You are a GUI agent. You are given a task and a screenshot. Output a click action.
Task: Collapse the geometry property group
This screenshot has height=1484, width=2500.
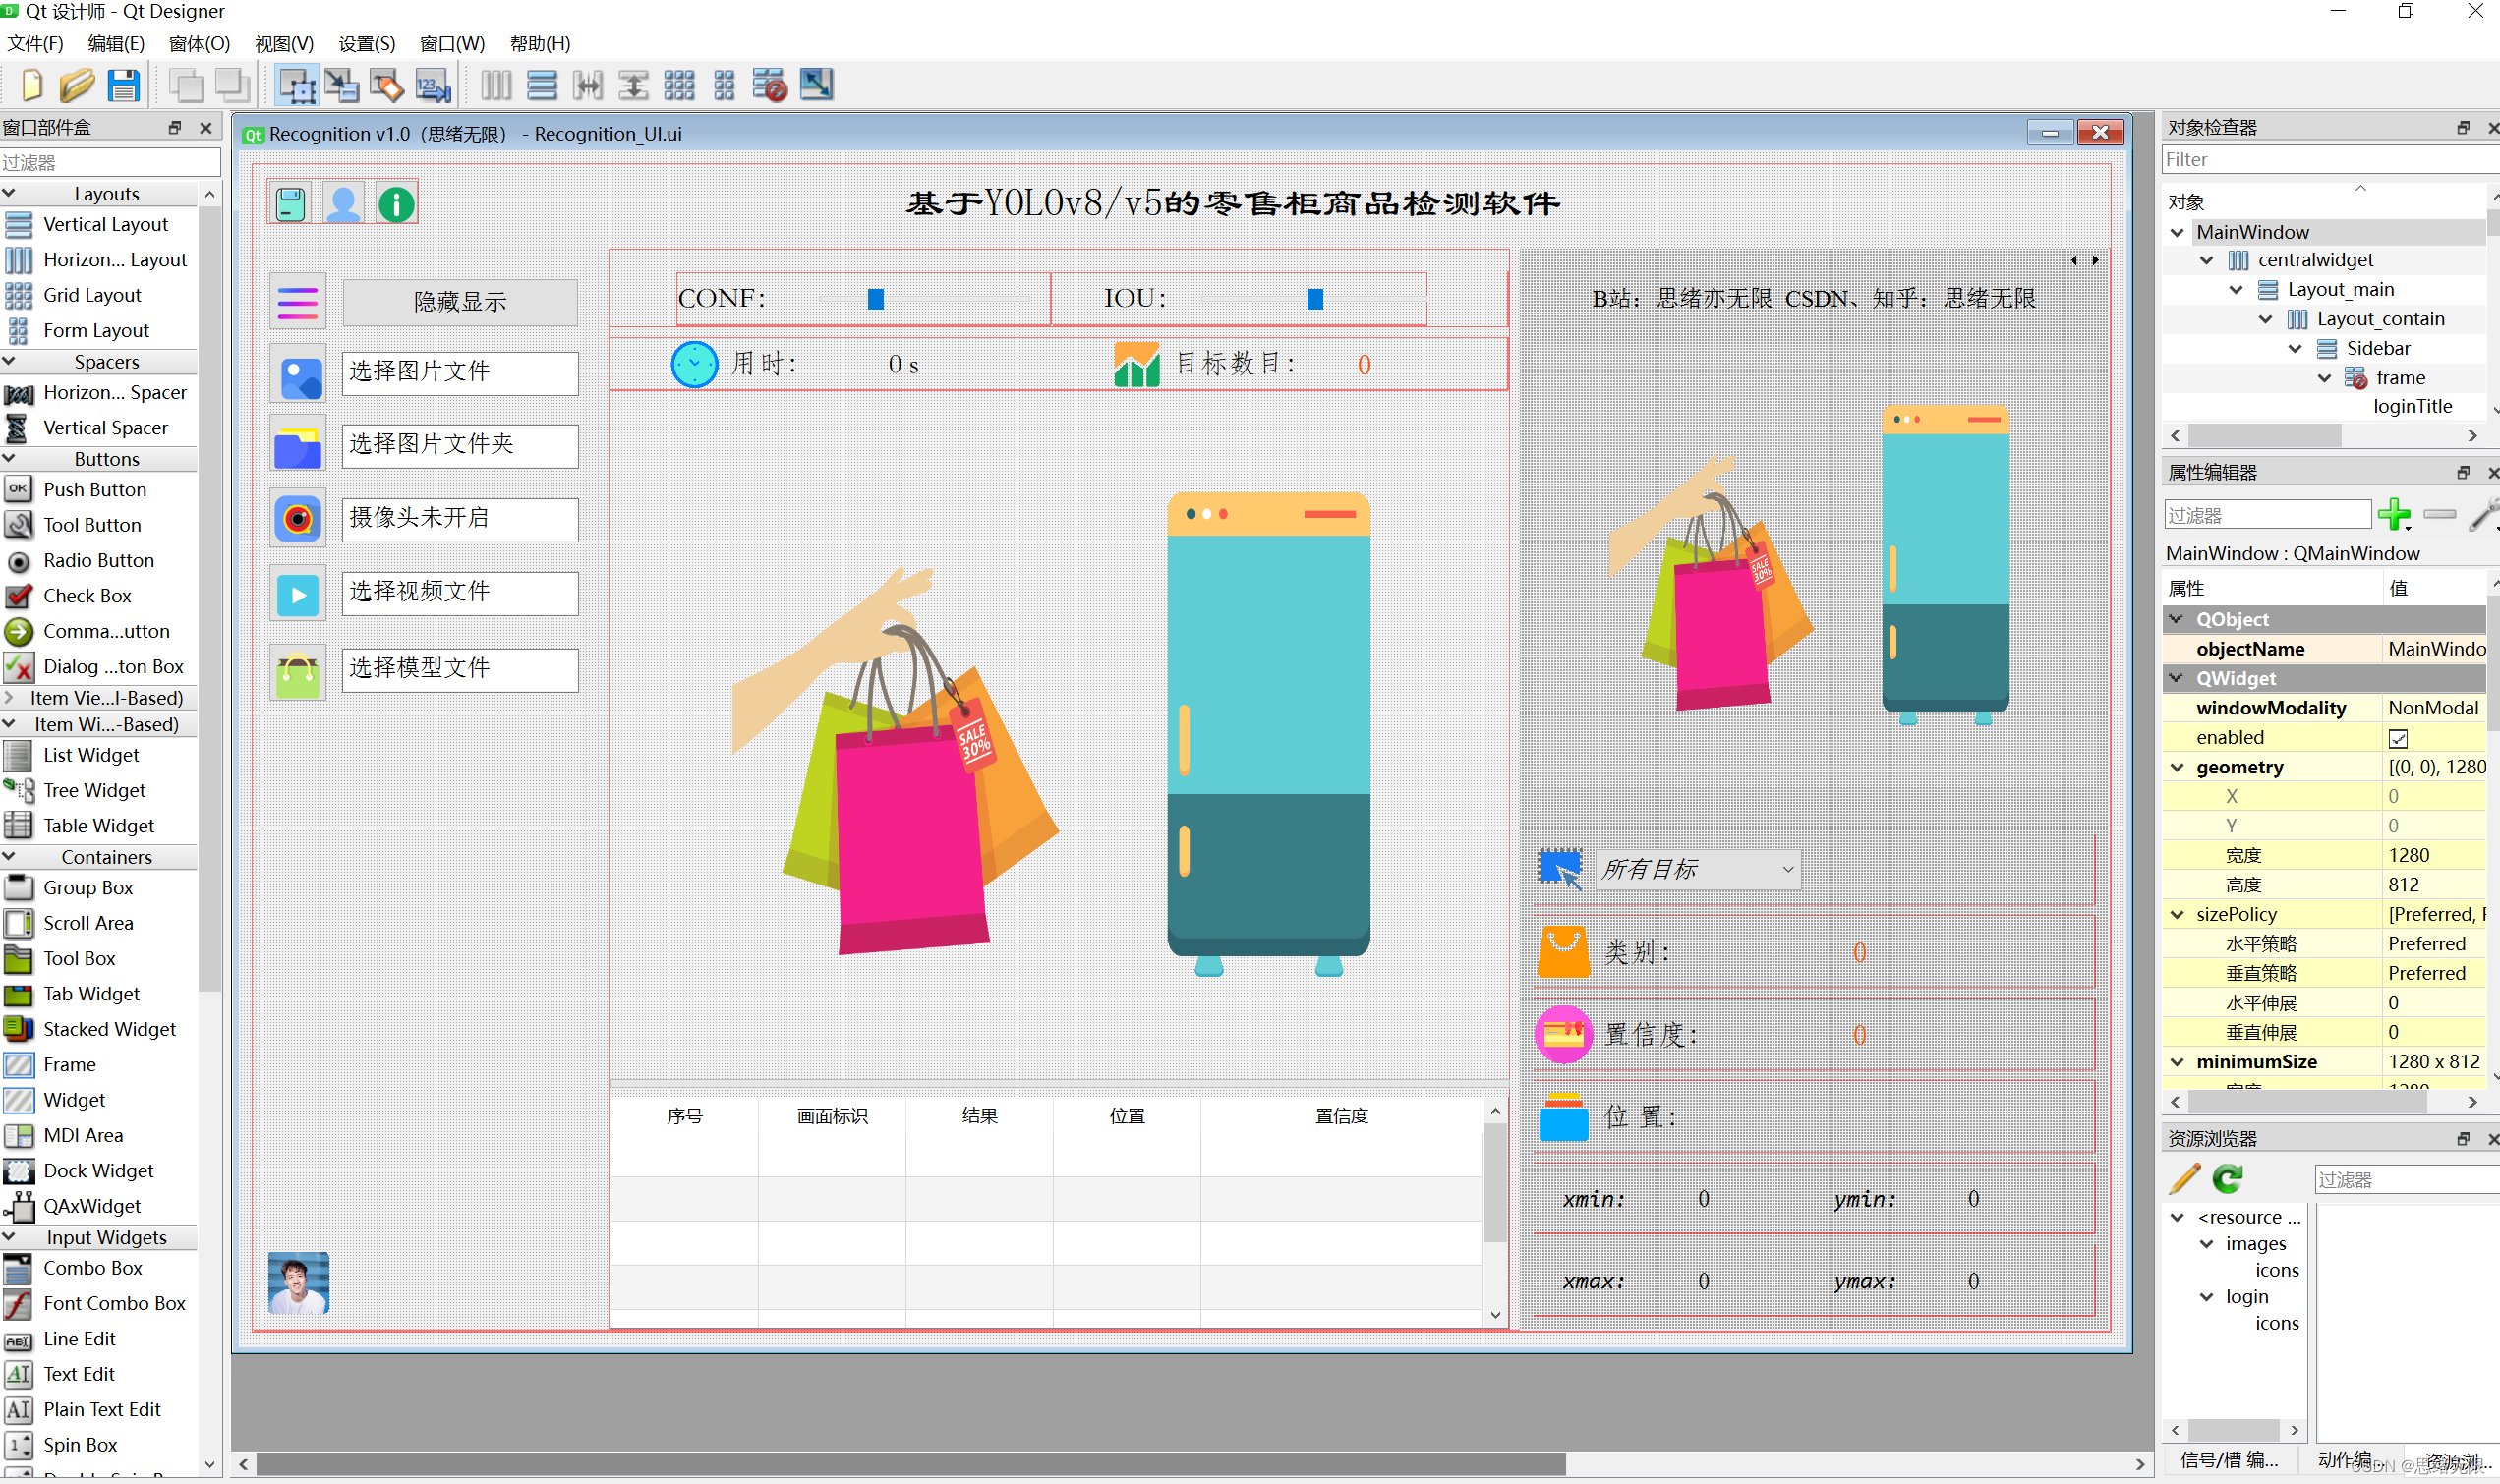pyautogui.click(x=2177, y=767)
